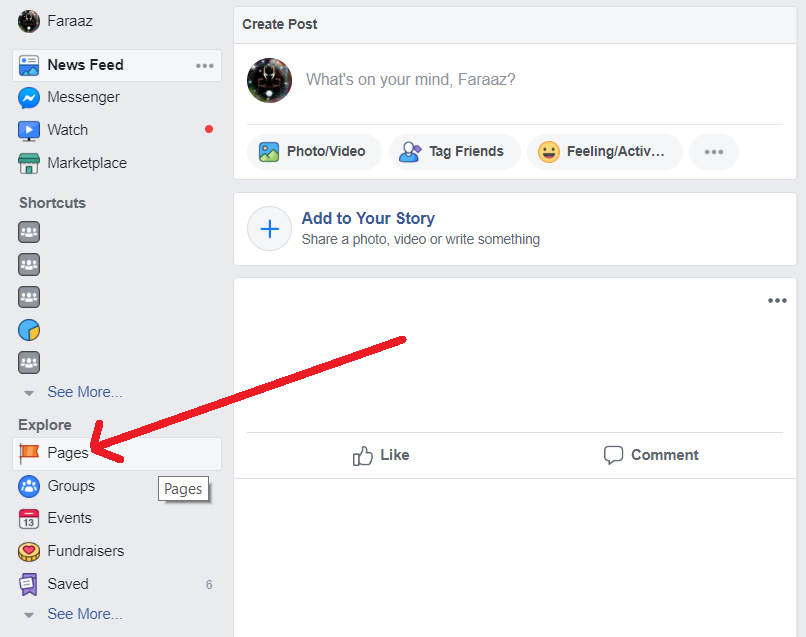Click profile picture in Create Post
The height and width of the screenshot is (637, 806).
(x=269, y=80)
